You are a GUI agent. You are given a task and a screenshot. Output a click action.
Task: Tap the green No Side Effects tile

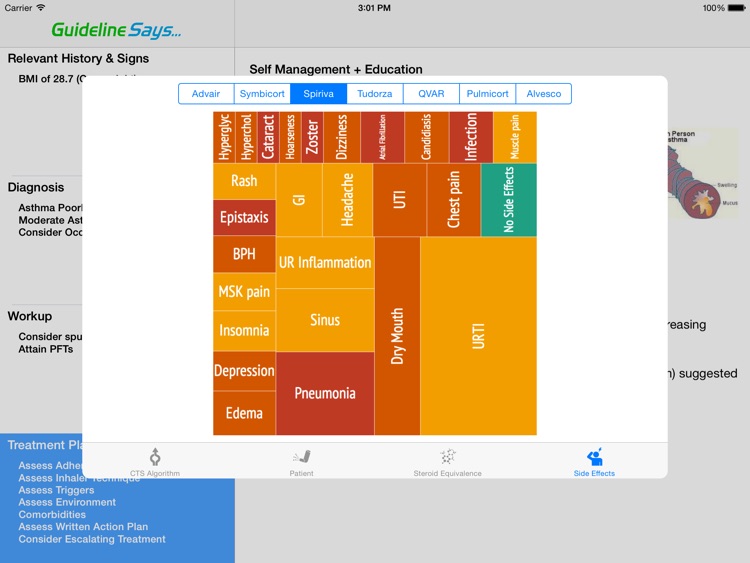click(509, 200)
